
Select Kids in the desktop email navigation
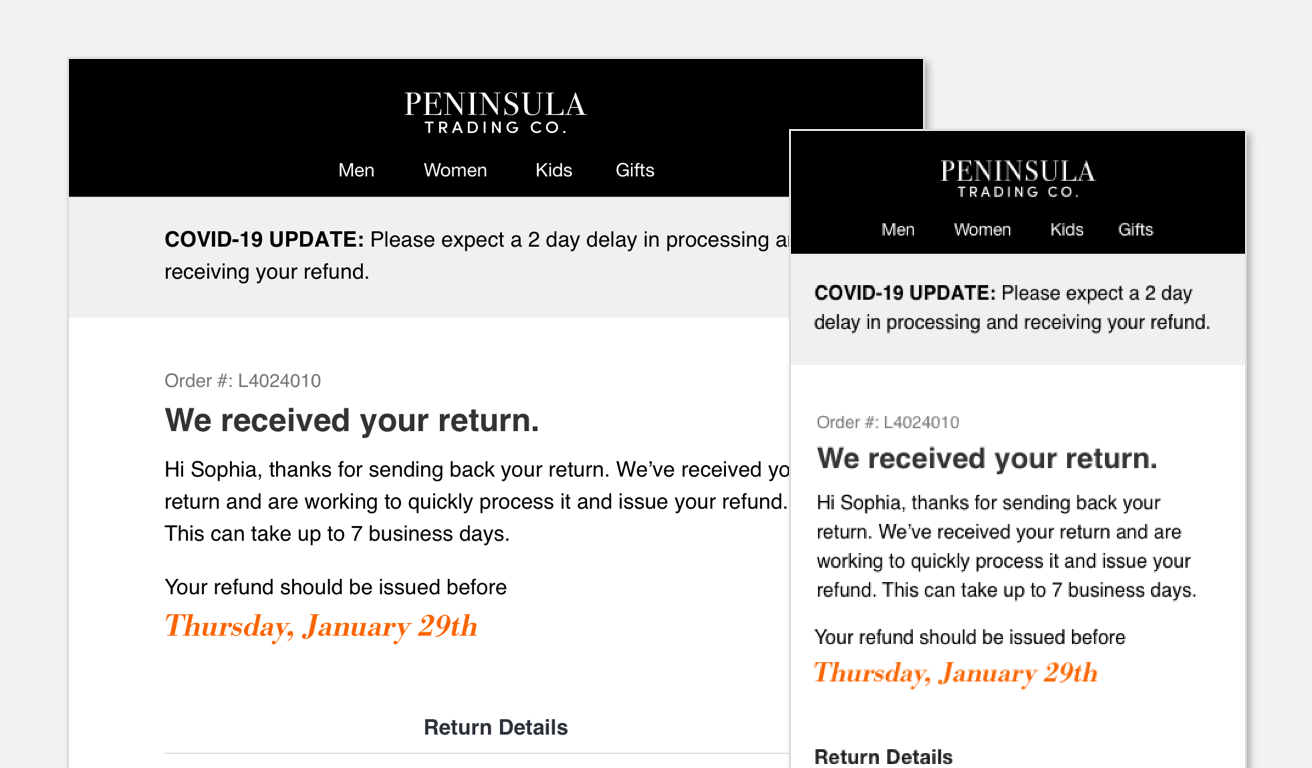tap(553, 170)
